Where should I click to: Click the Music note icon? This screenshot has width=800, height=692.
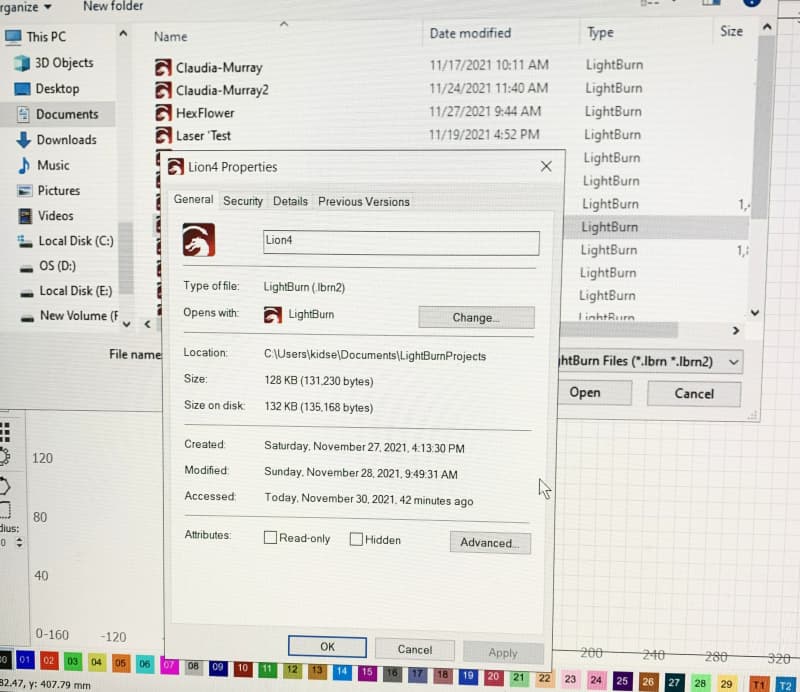point(24,165)
